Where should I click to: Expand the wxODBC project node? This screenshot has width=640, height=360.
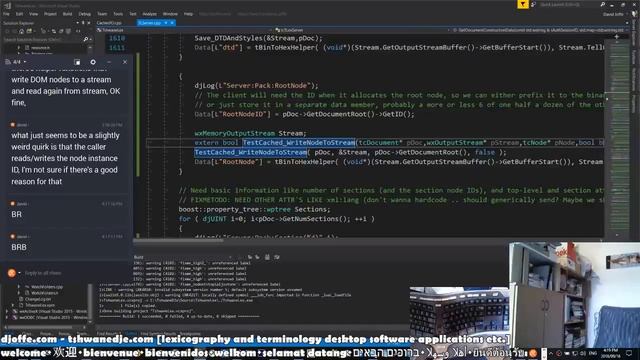[7, 317]
